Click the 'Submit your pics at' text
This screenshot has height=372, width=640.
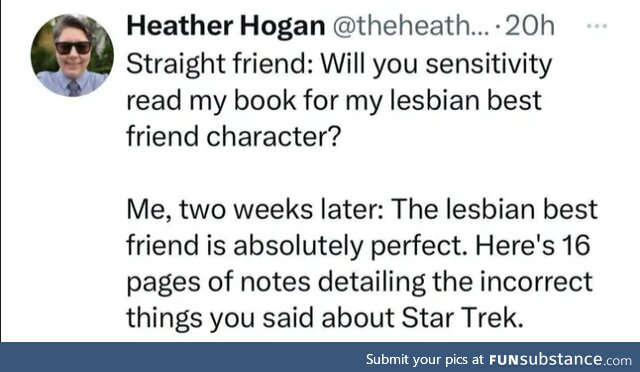424,360
